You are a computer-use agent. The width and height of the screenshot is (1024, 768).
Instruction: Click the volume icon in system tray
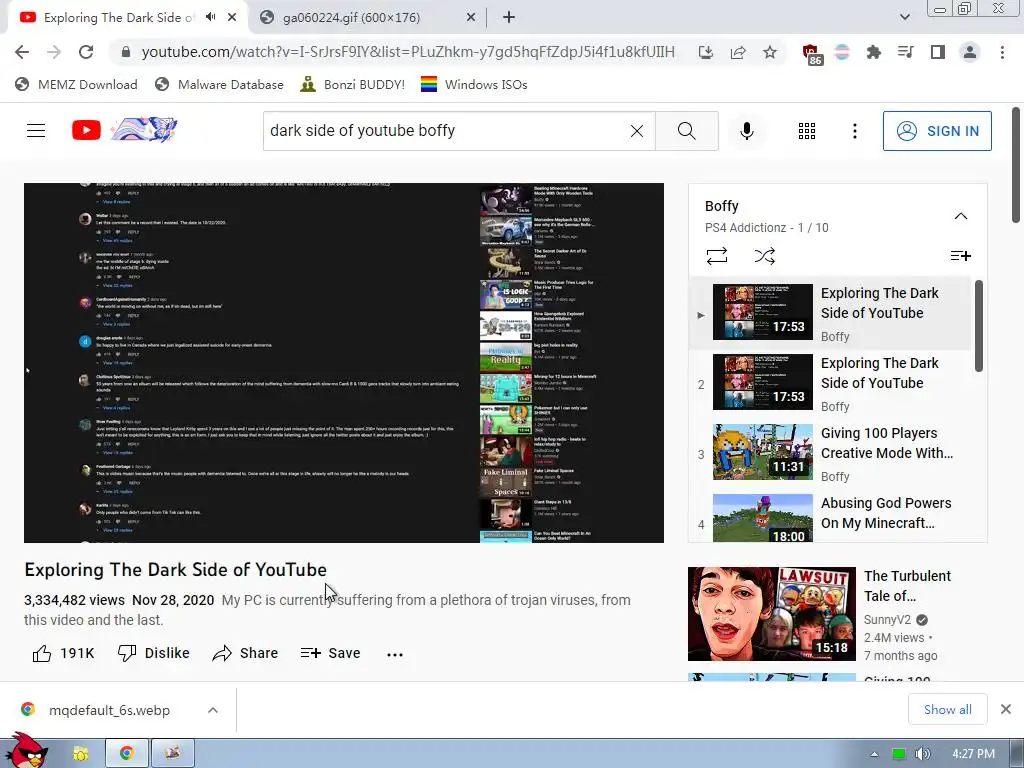point(922,754)
